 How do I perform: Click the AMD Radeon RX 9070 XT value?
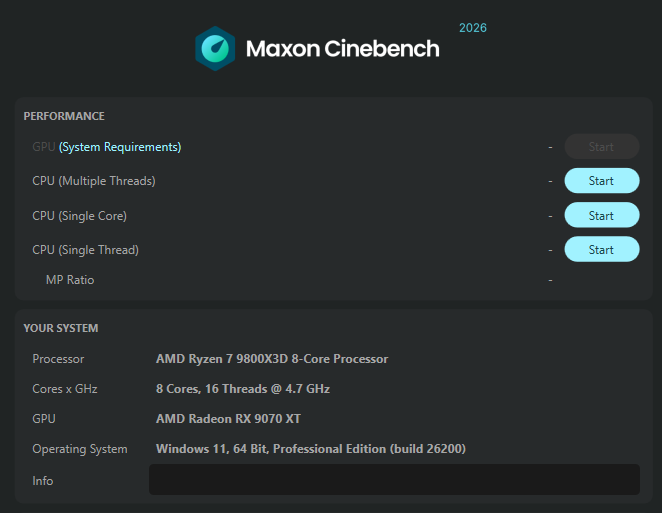pos(228,419)
